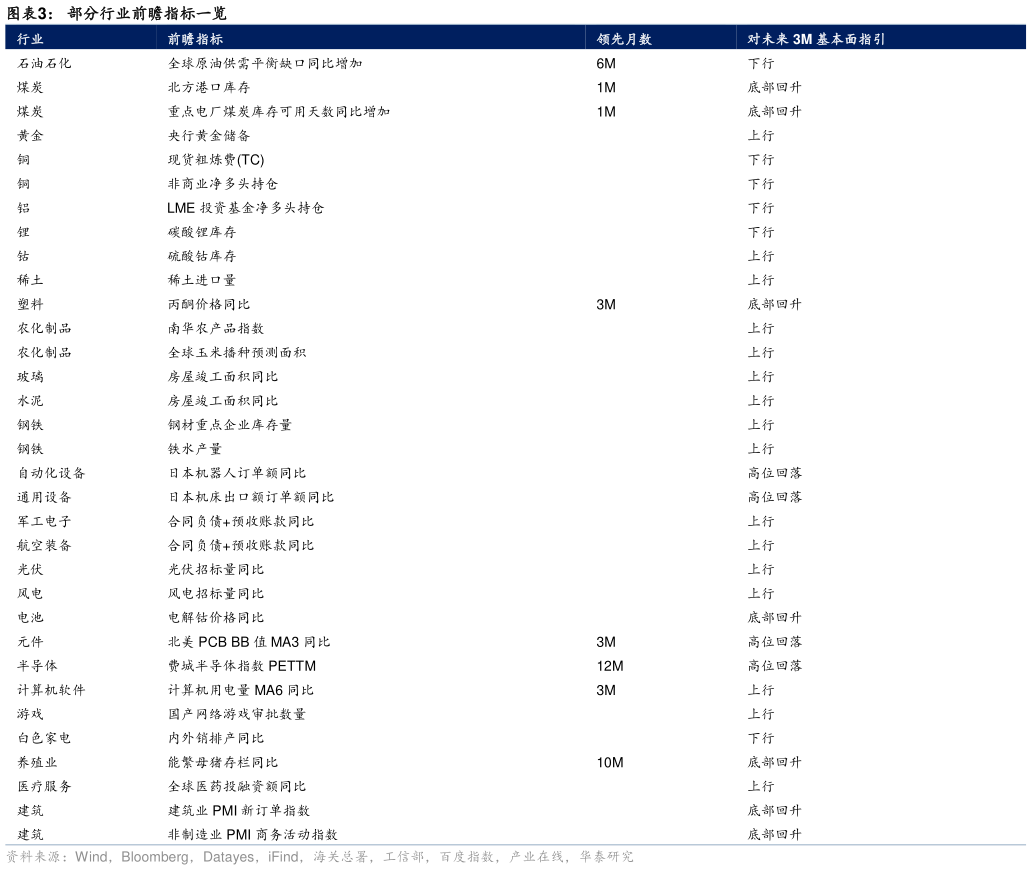This screenshot has height=870, width=1032.
Task: Select 产业在线 in the source footnote
Action: [536, 857]
